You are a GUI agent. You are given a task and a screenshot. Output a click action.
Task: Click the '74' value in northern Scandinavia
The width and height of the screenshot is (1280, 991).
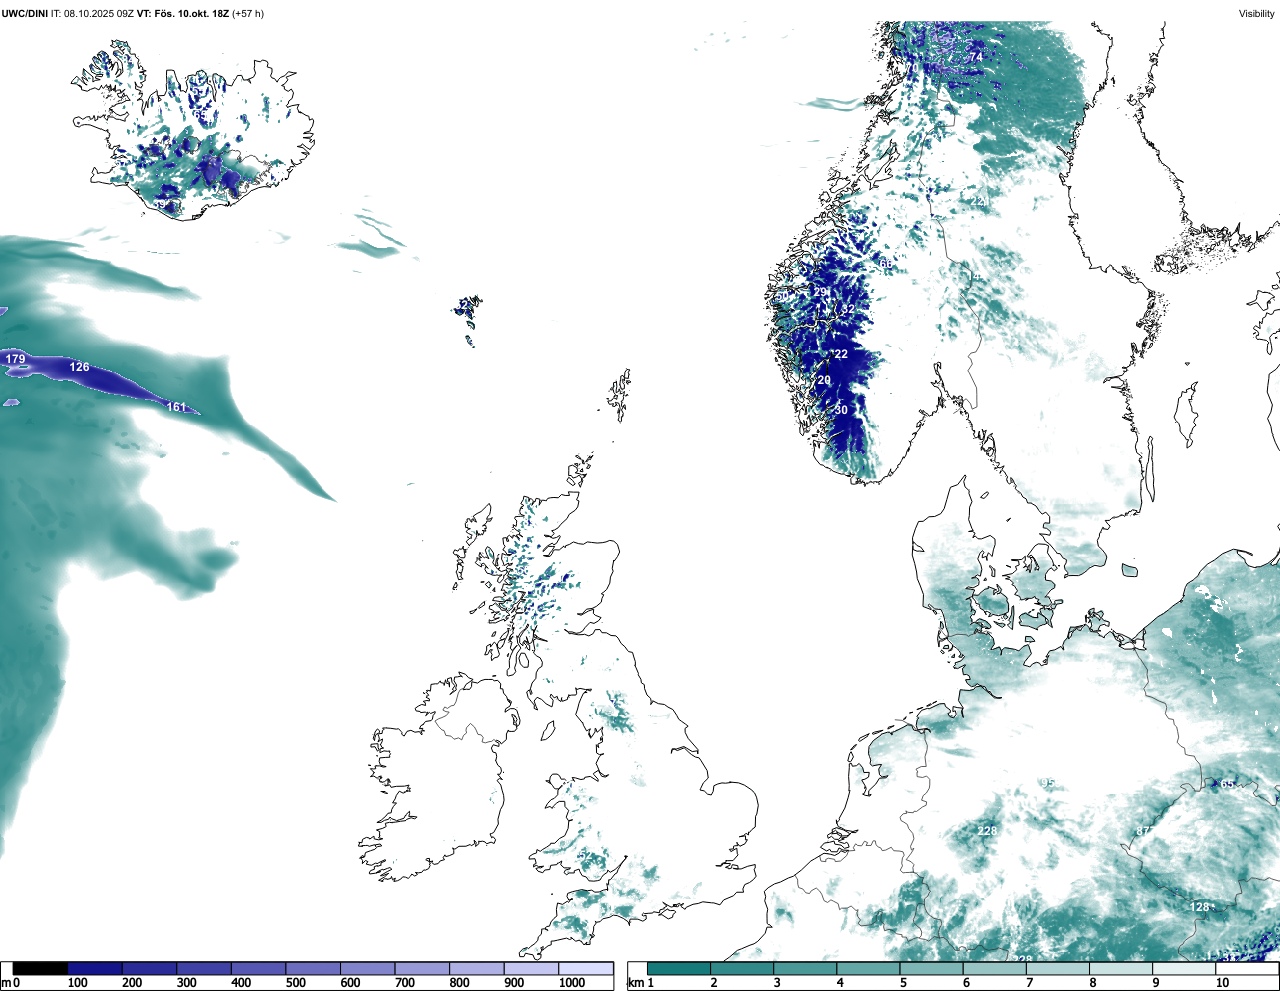pos(976,58)
